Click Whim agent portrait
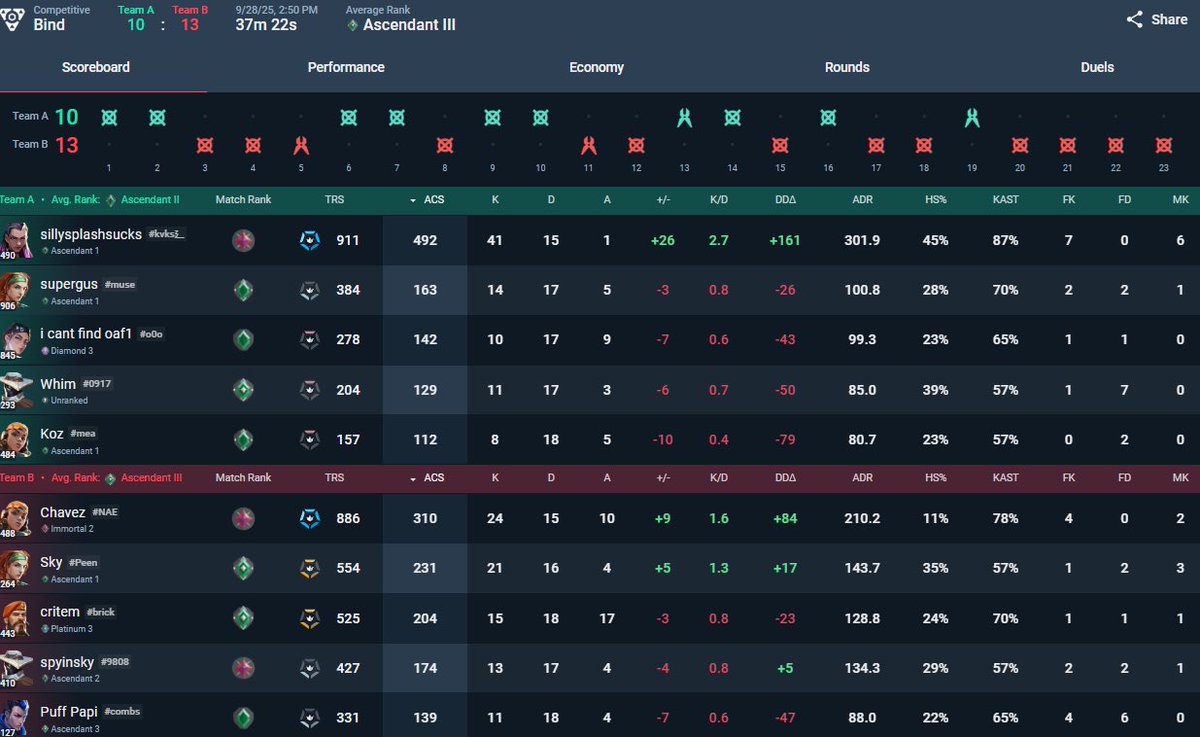The height and width of the screenshot is (737, 1200). click(17, 390)
